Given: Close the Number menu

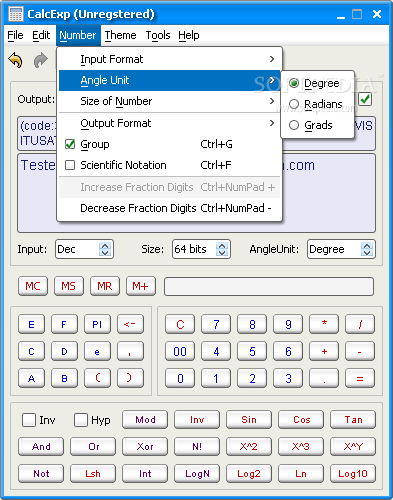Looking at the screenshot, I should tap(78, 35).
